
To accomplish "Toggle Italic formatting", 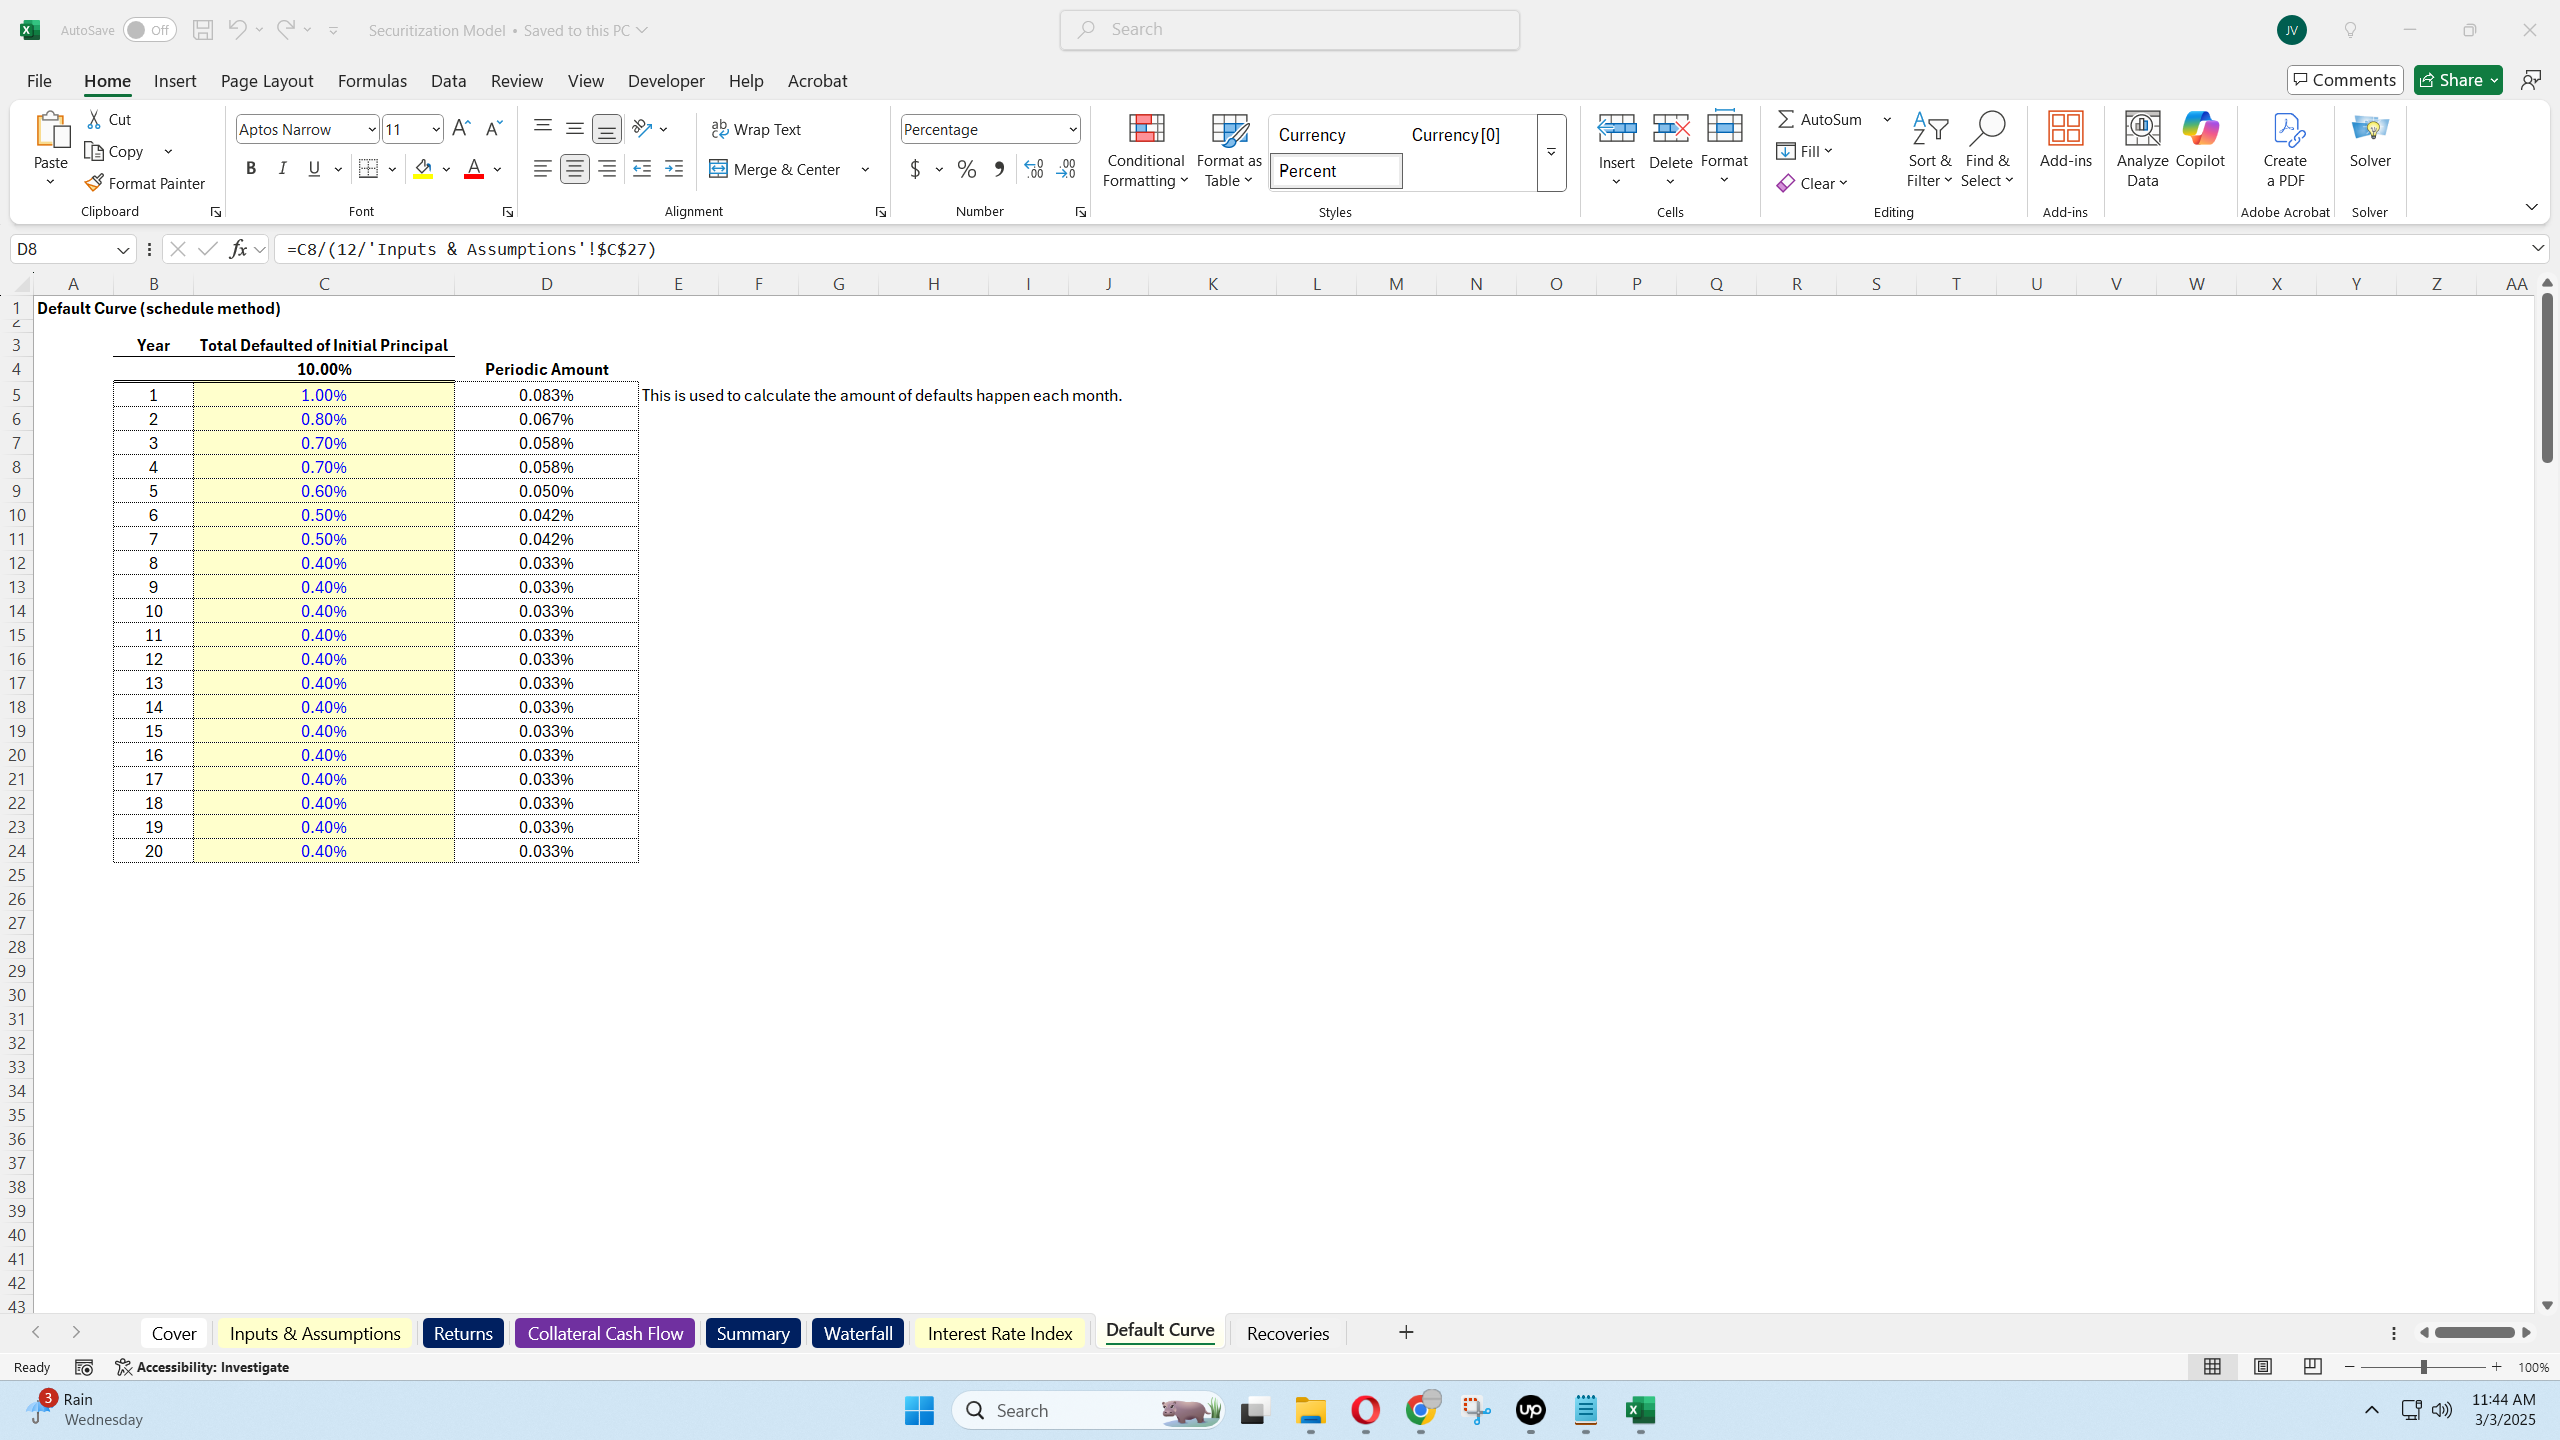I will coord(283,169).
